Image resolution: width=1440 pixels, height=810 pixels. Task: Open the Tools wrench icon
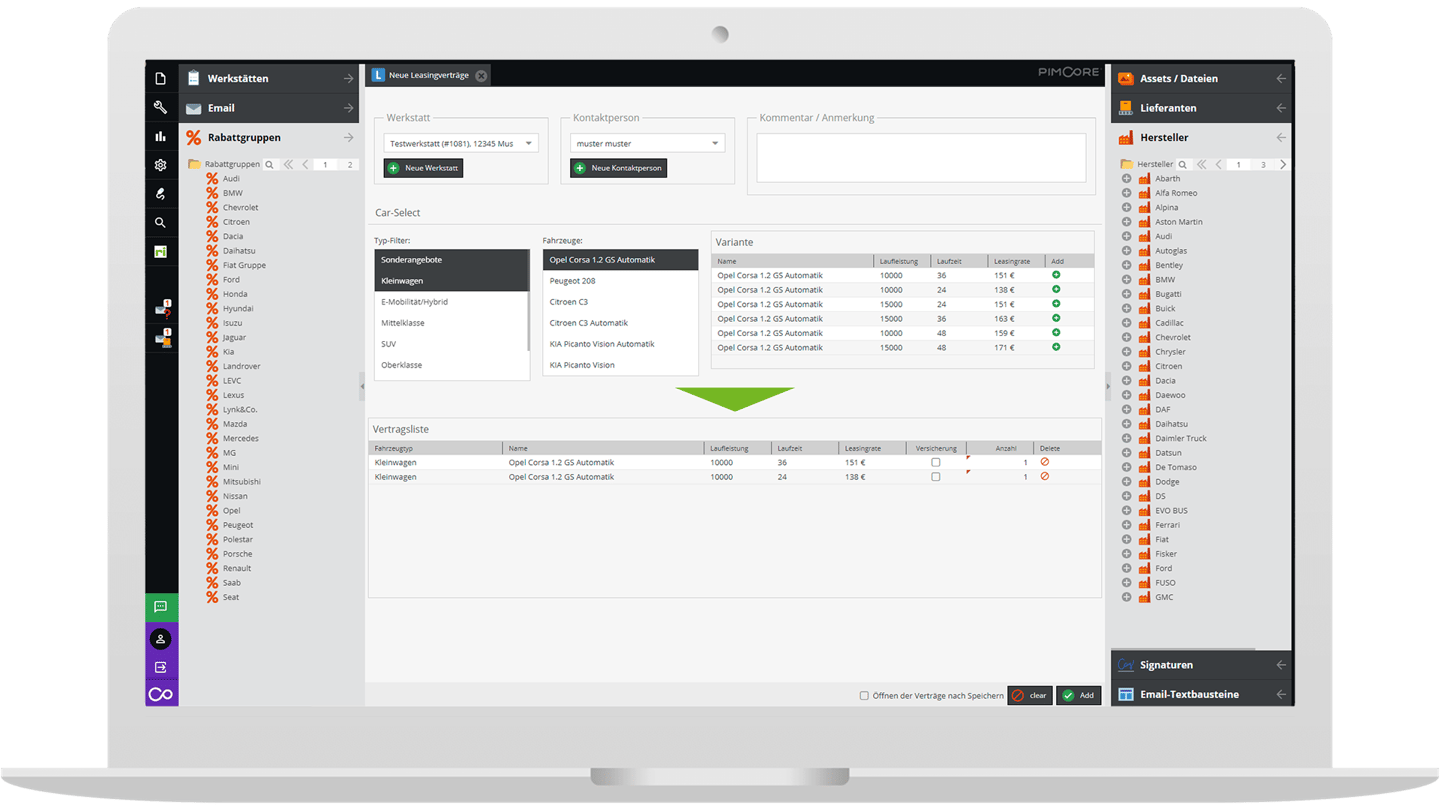(x=160, y=107)
